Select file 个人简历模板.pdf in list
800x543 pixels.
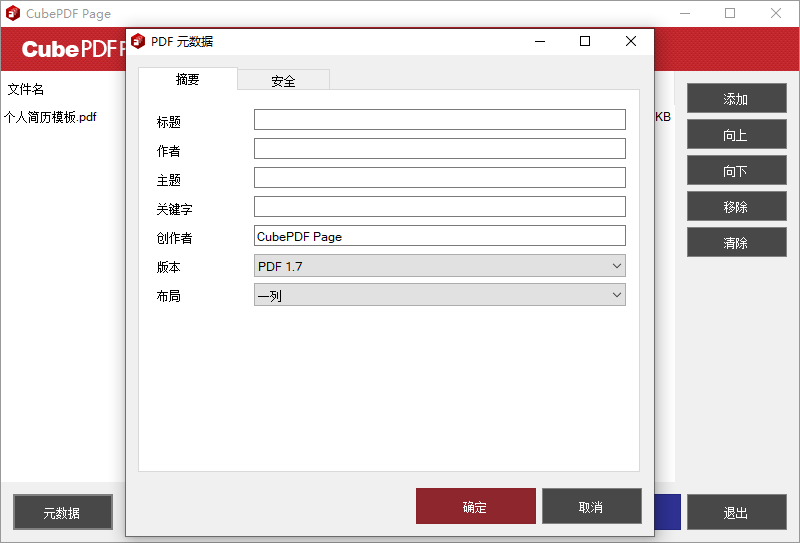point(50,117)
